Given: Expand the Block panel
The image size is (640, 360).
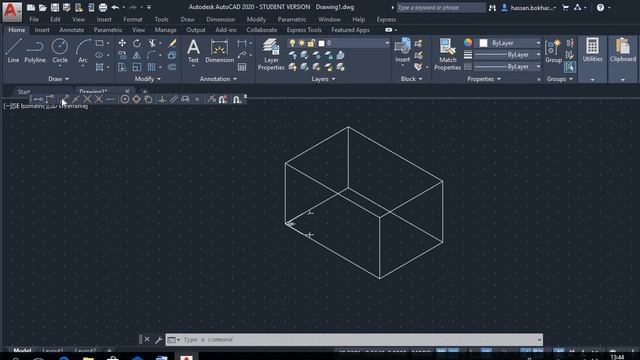Looking at the screenshot, I should [x=411, y=79].
